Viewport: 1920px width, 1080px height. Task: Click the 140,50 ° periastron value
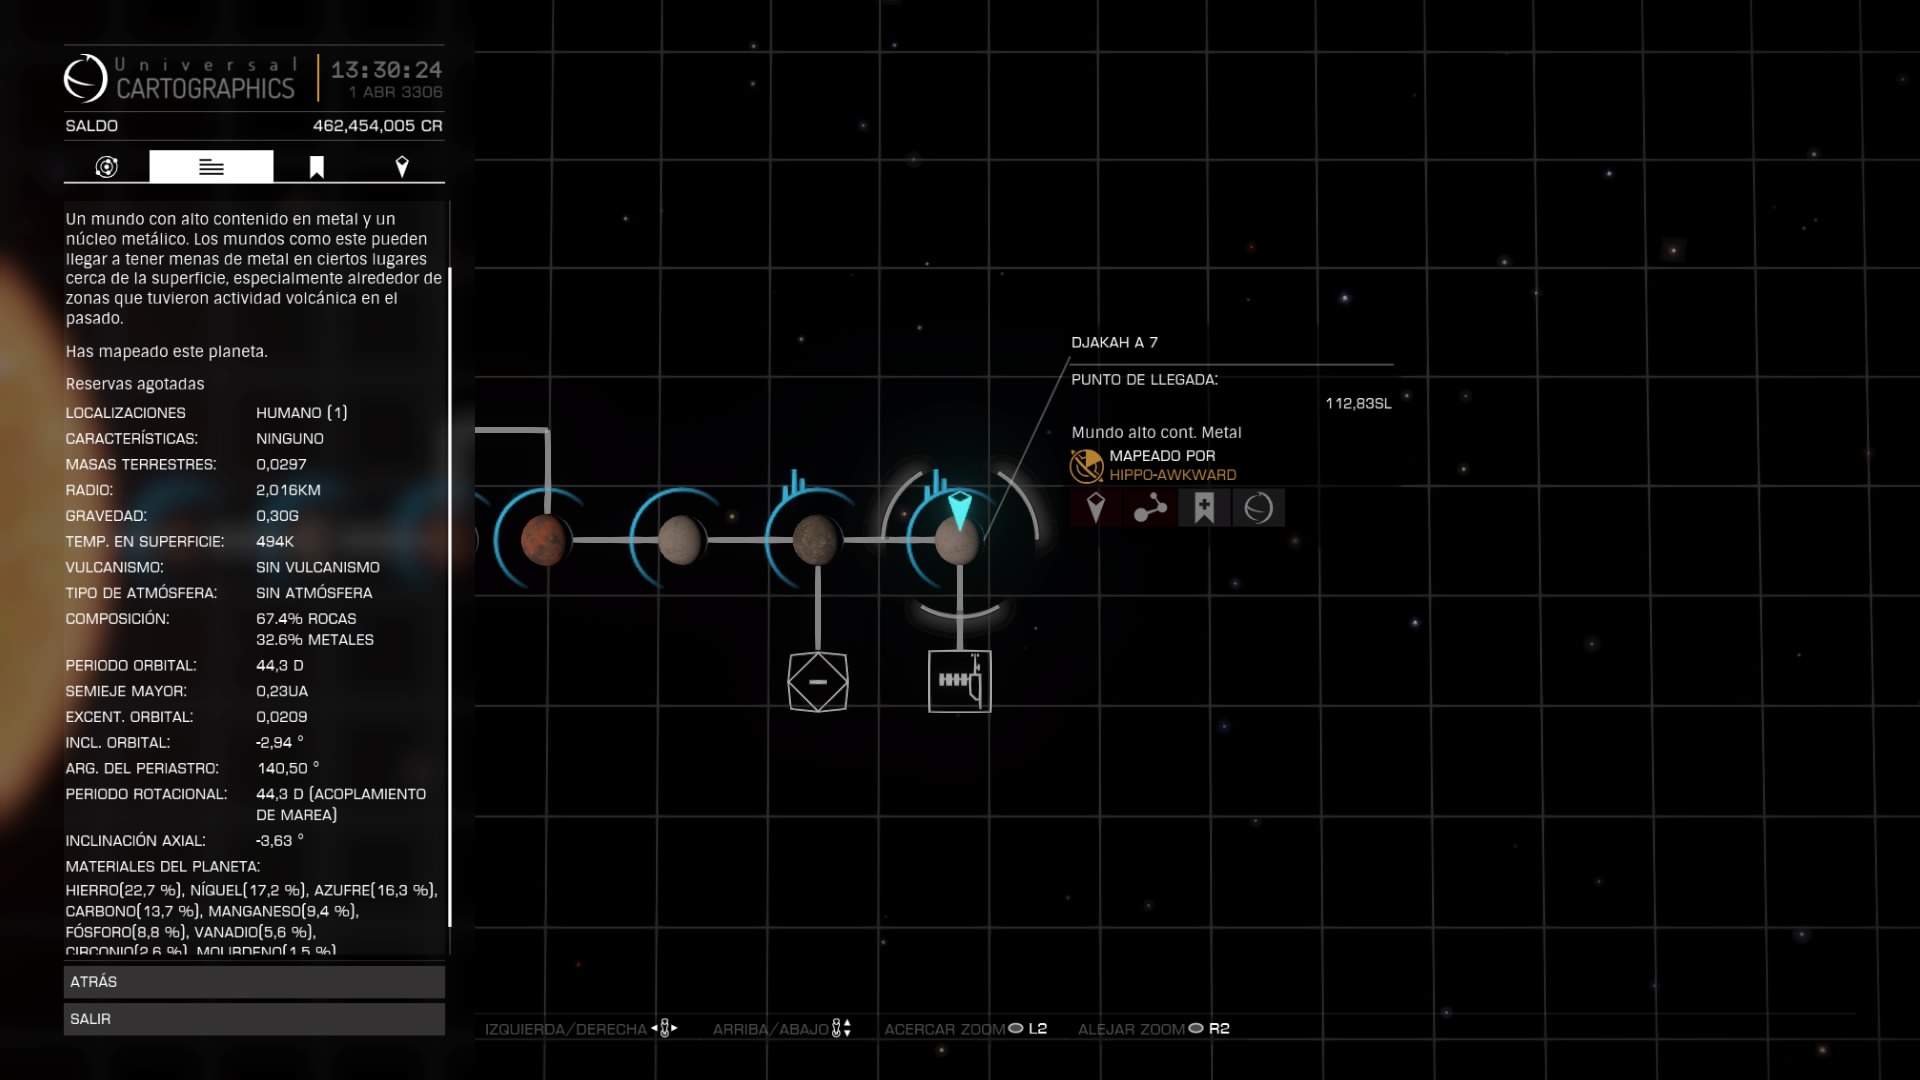point(288,768)
